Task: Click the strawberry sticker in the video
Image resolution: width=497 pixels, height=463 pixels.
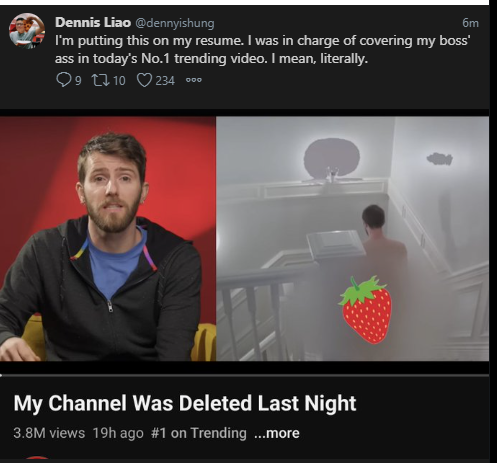Action: (x=366, y=310)
